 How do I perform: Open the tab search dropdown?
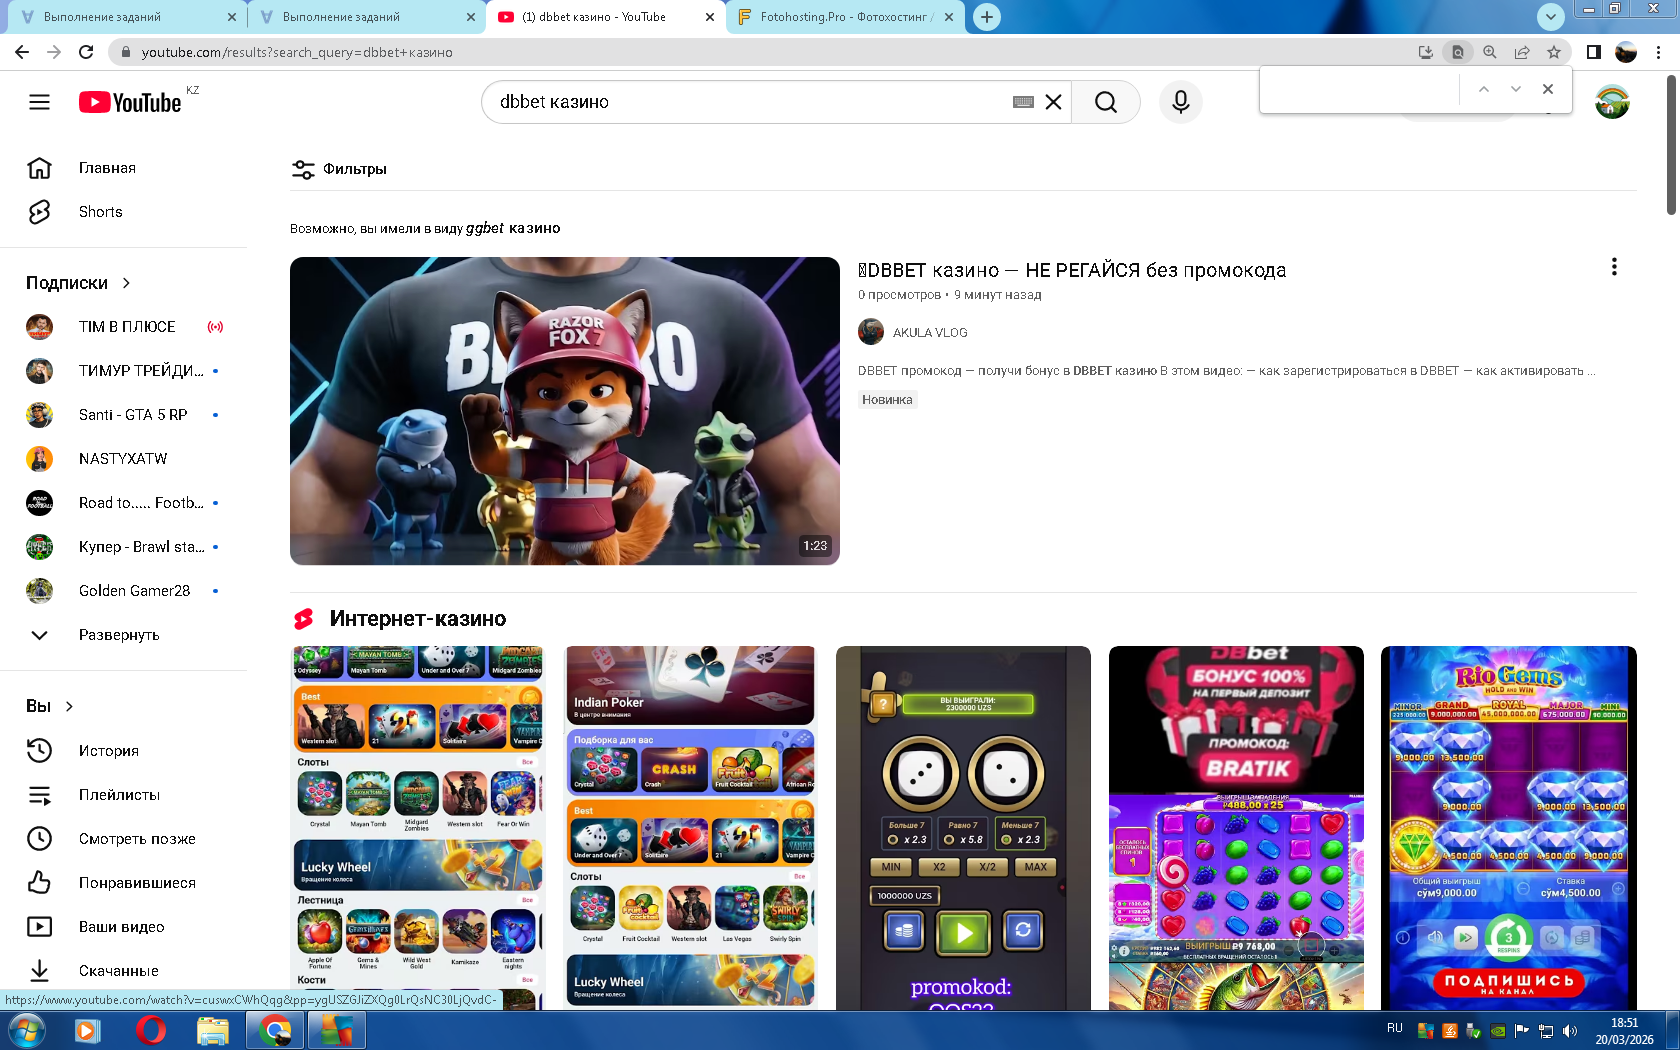(1550, 17)
